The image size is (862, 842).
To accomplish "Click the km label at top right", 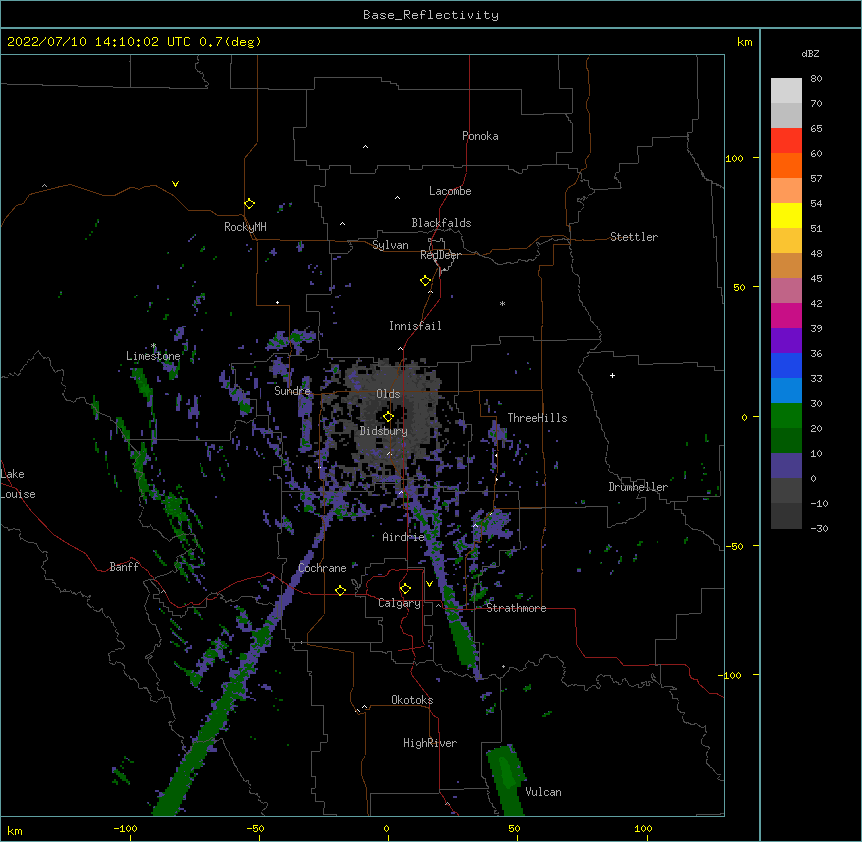I will [744, 42].
